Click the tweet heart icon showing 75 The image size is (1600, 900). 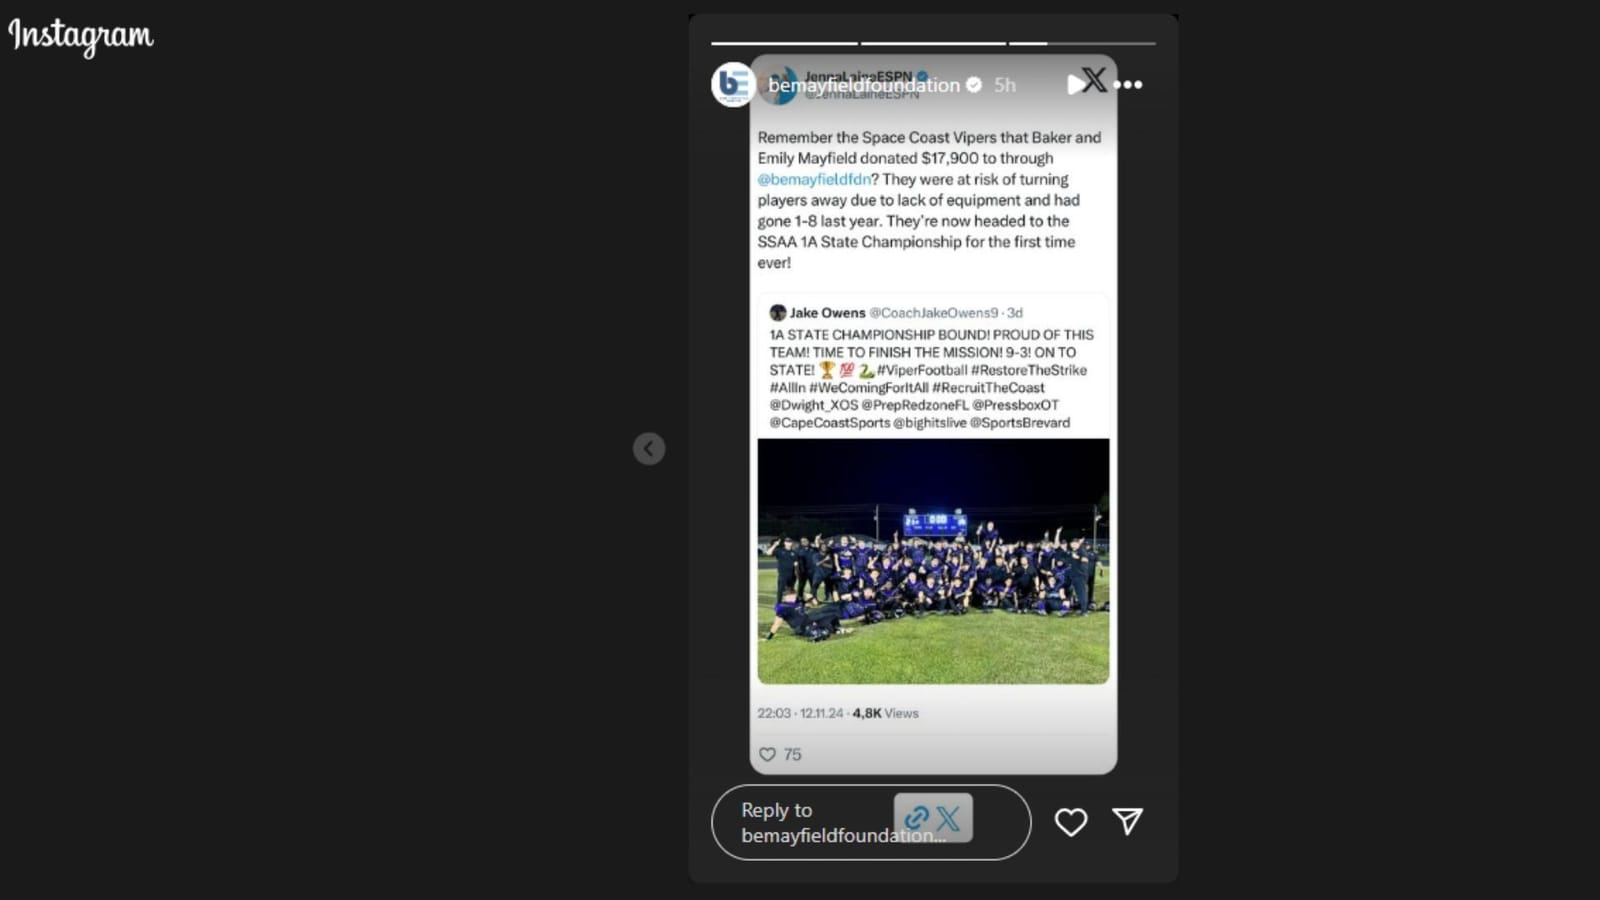[x=767, y=754]
